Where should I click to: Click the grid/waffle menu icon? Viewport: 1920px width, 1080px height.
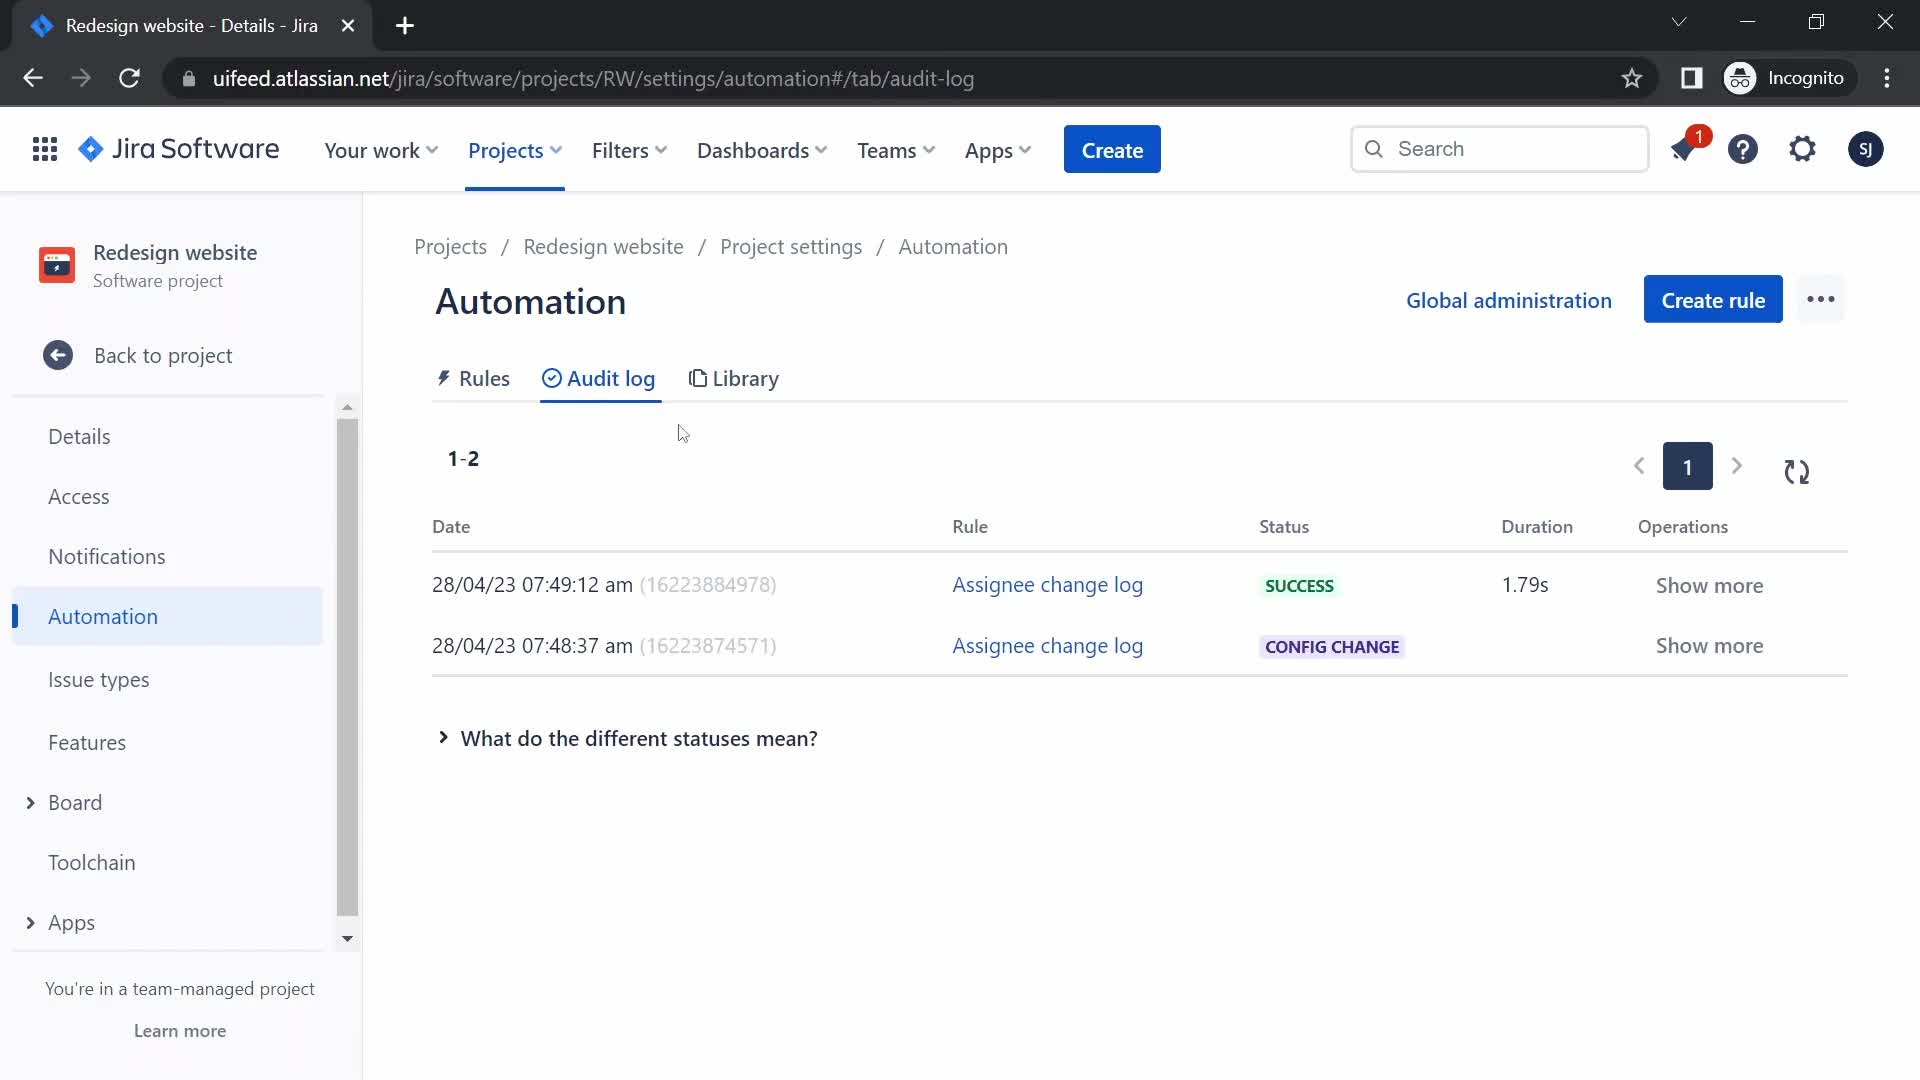tap(44, 149)
